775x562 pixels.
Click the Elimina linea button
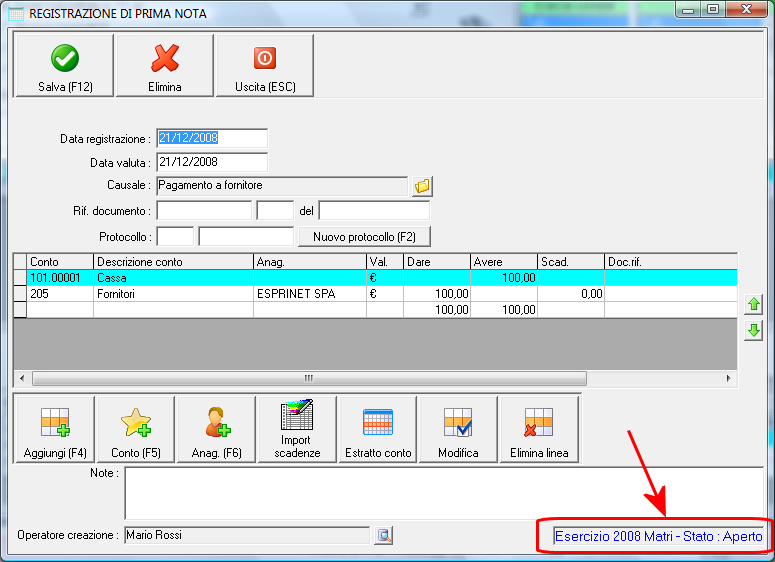(x=539, y=430)
